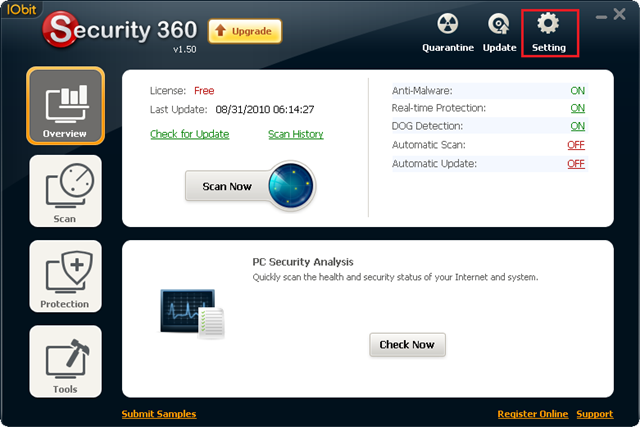Screen dimensions: 640x427
Task: Close the Security 360 window
Action: 619,14
